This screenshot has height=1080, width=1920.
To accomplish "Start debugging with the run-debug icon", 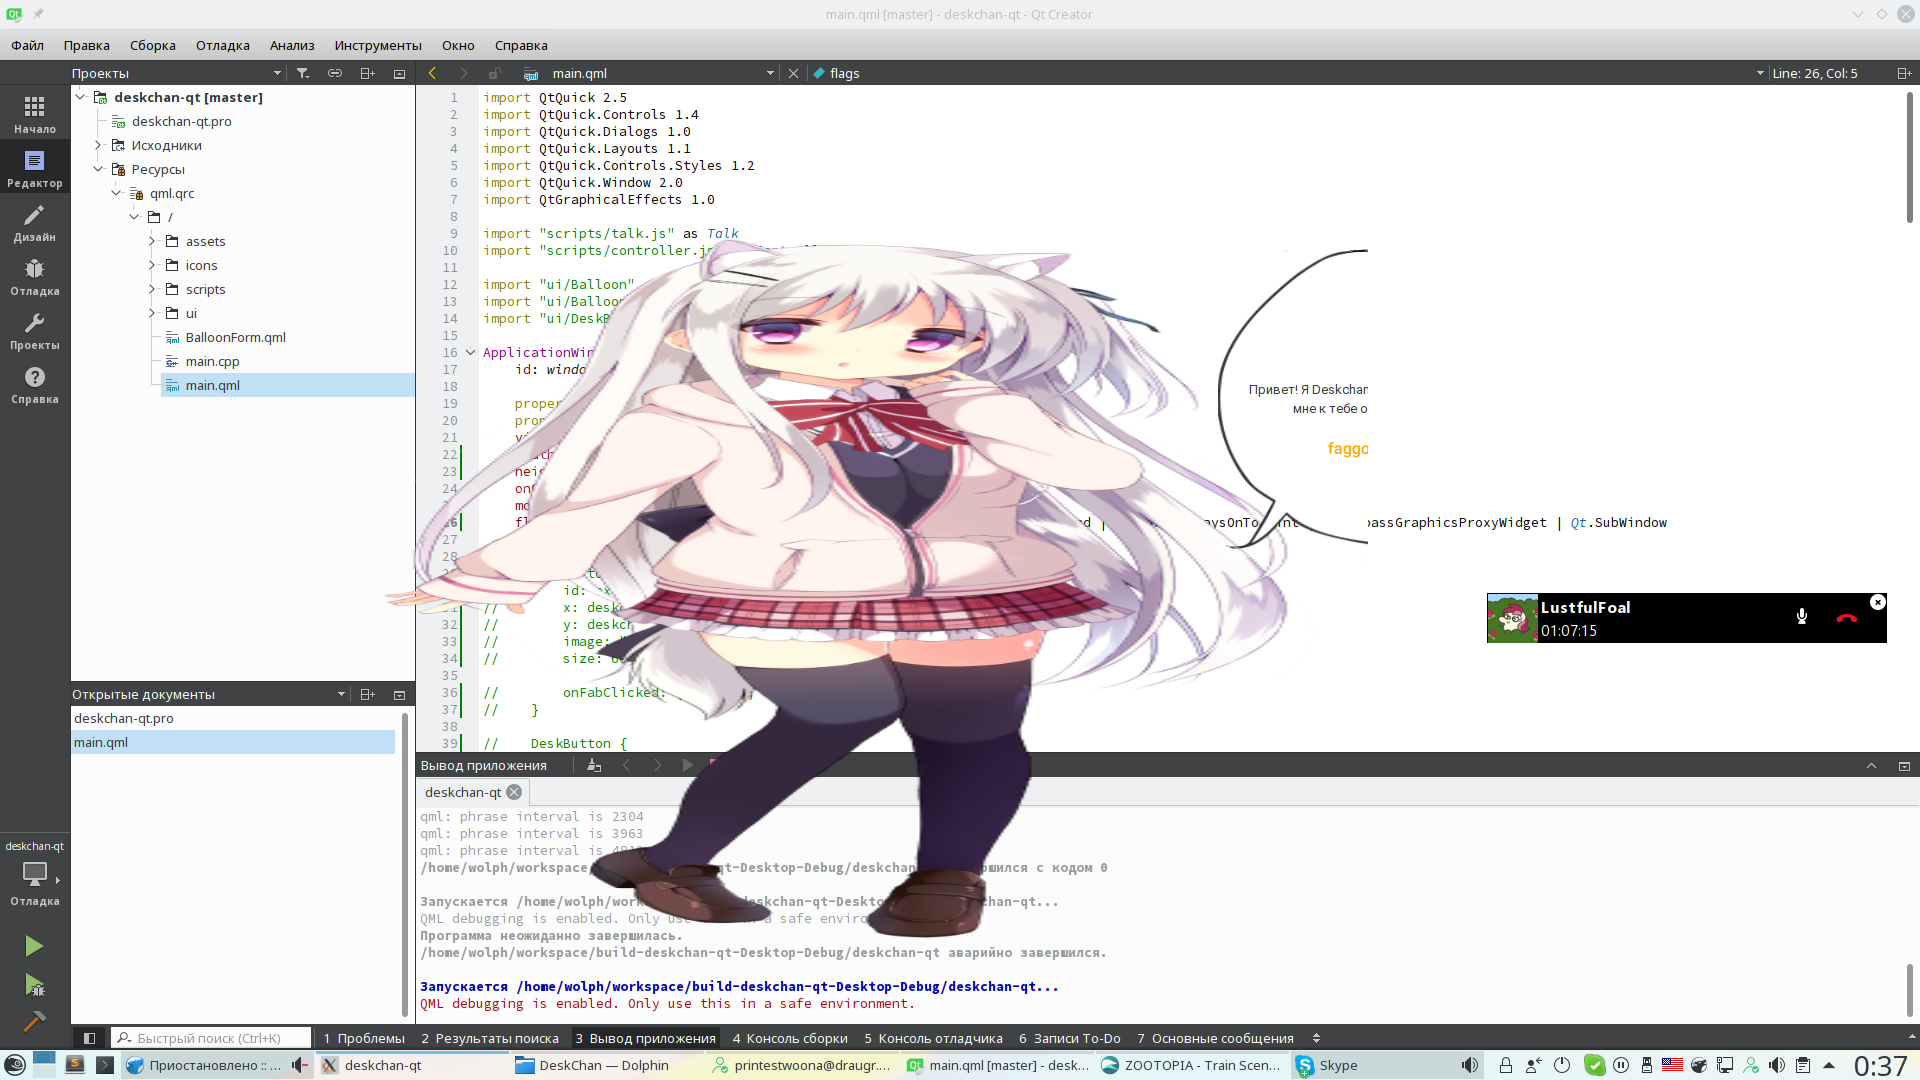I will 34,985.
